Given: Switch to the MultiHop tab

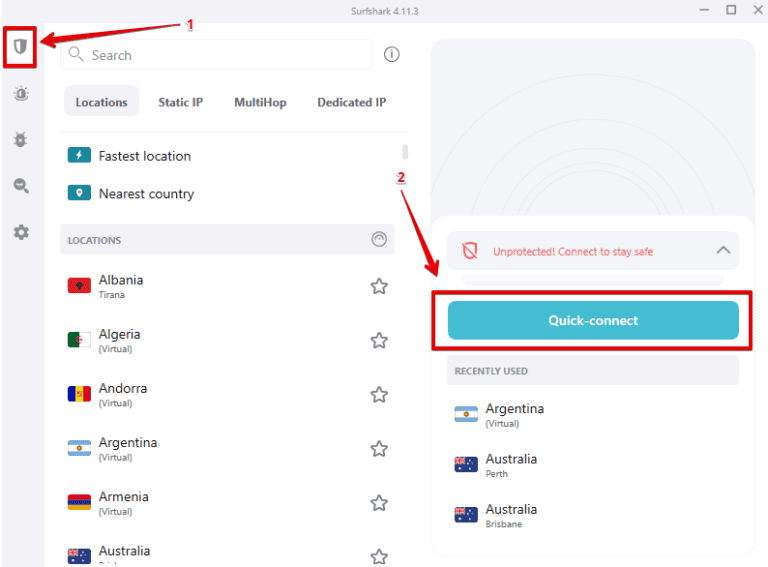Looking at the screenshot, I should [x=260, y=102].
